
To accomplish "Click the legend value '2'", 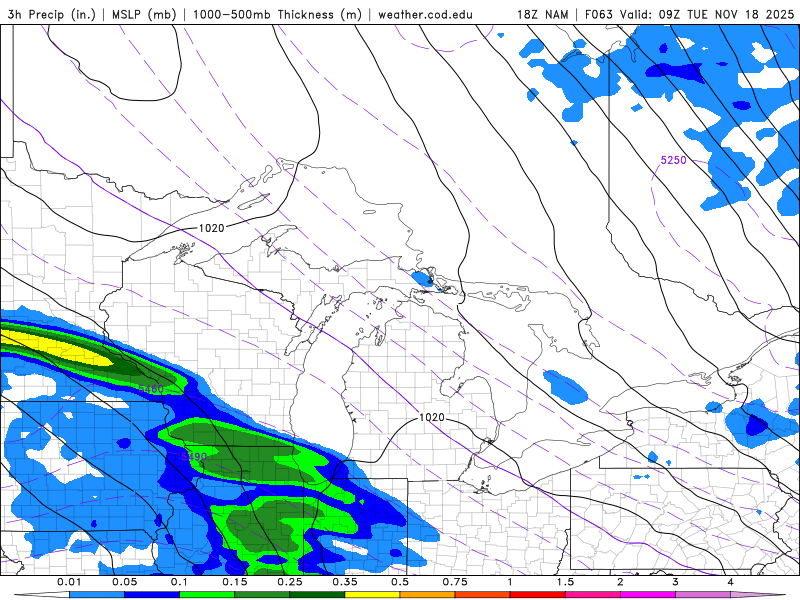I will [620, 582].
